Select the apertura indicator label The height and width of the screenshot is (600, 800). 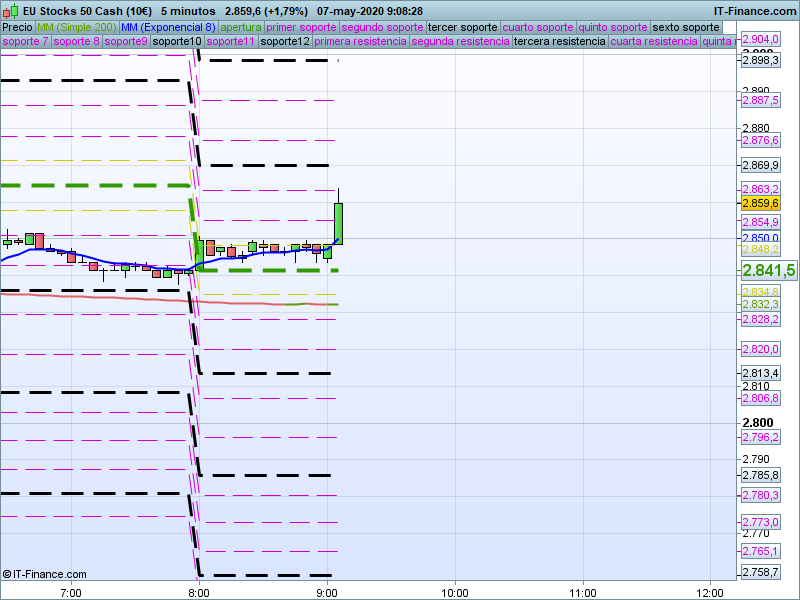pos(241,27)
